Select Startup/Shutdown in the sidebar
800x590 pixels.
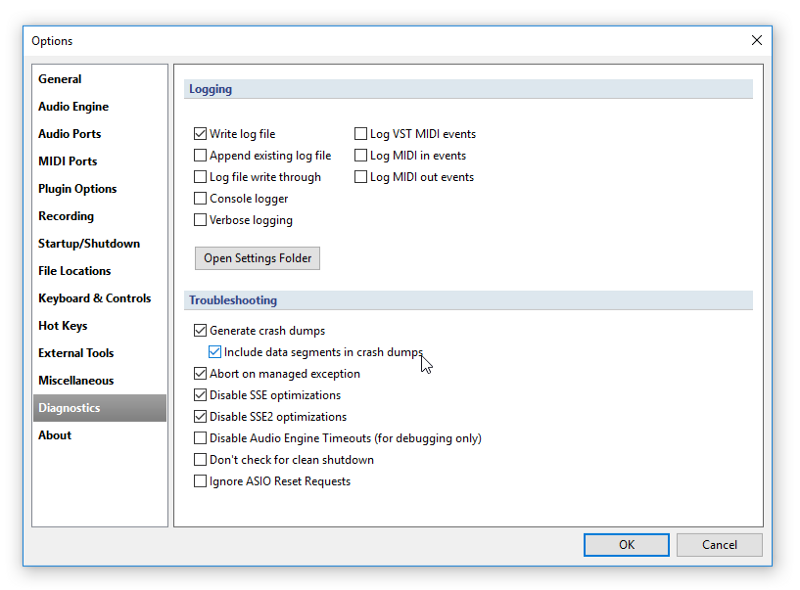pyautogui.click(x=99, y=243)
